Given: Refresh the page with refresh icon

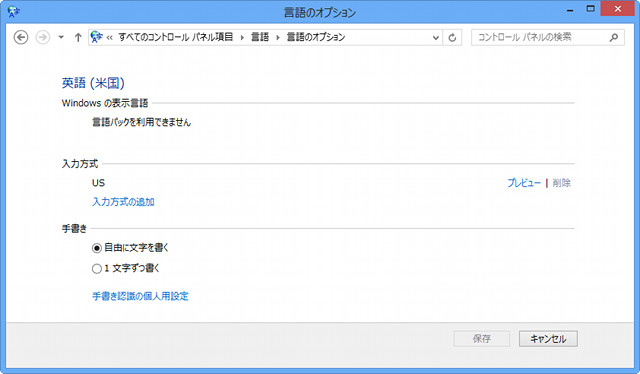Looking at the screenshot, I should pos(452,38).
